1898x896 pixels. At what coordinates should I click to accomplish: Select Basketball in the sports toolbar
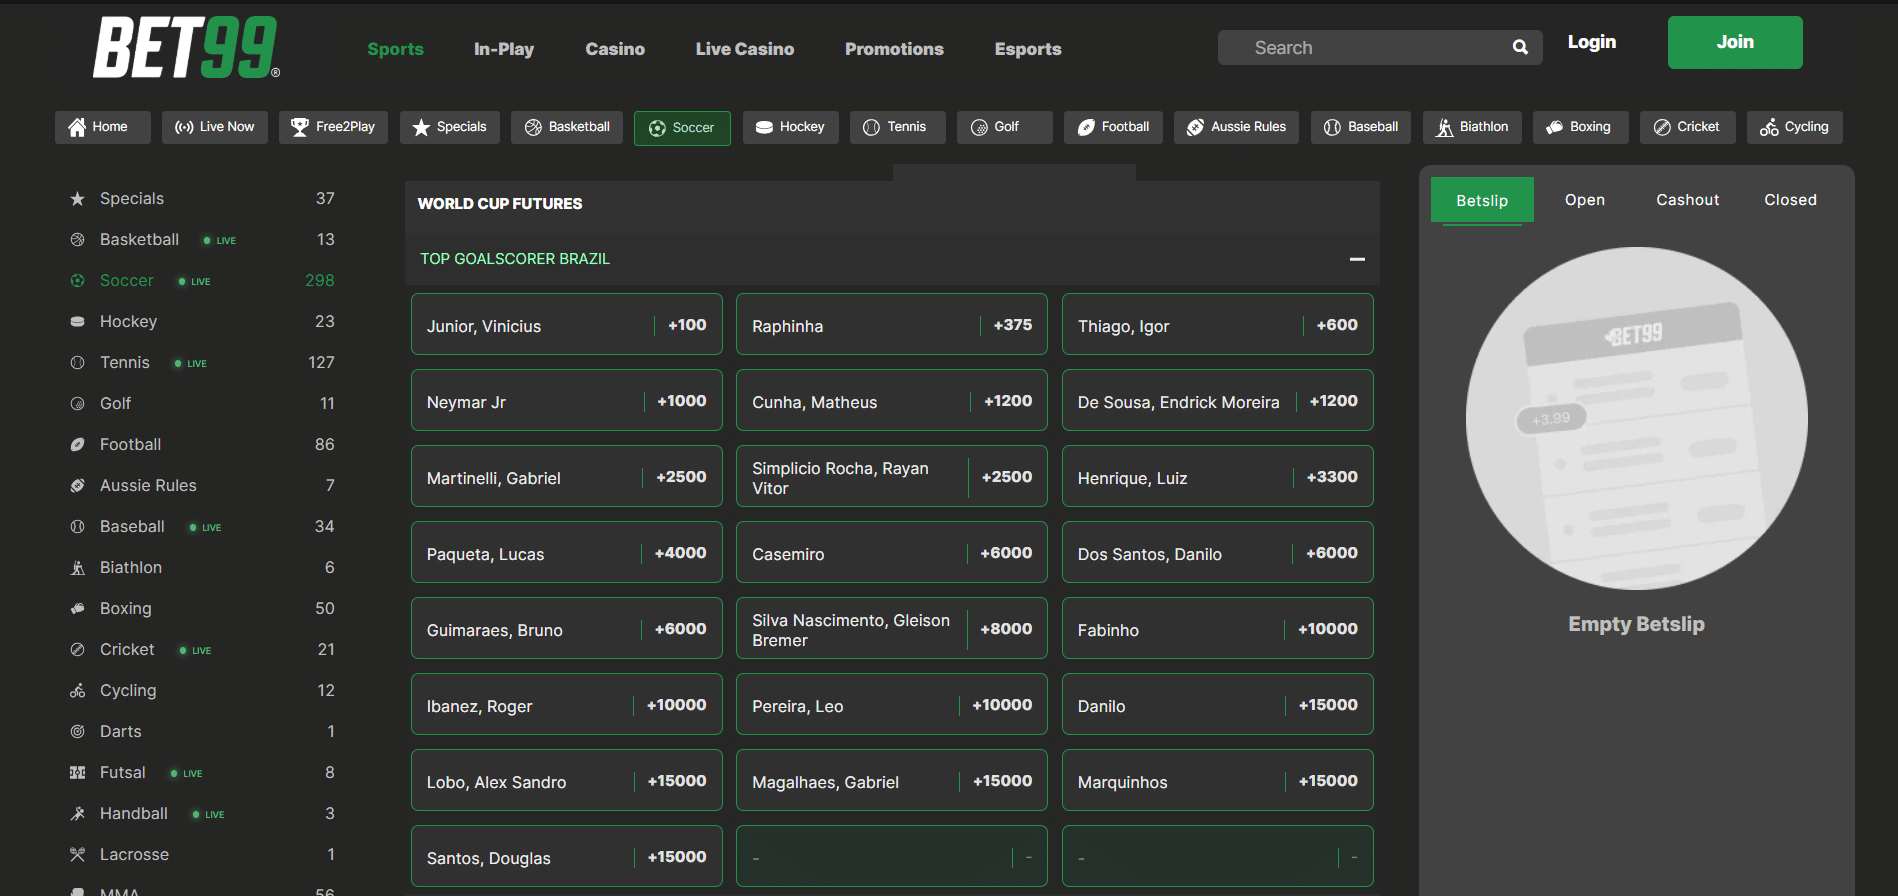coord(567,127)
